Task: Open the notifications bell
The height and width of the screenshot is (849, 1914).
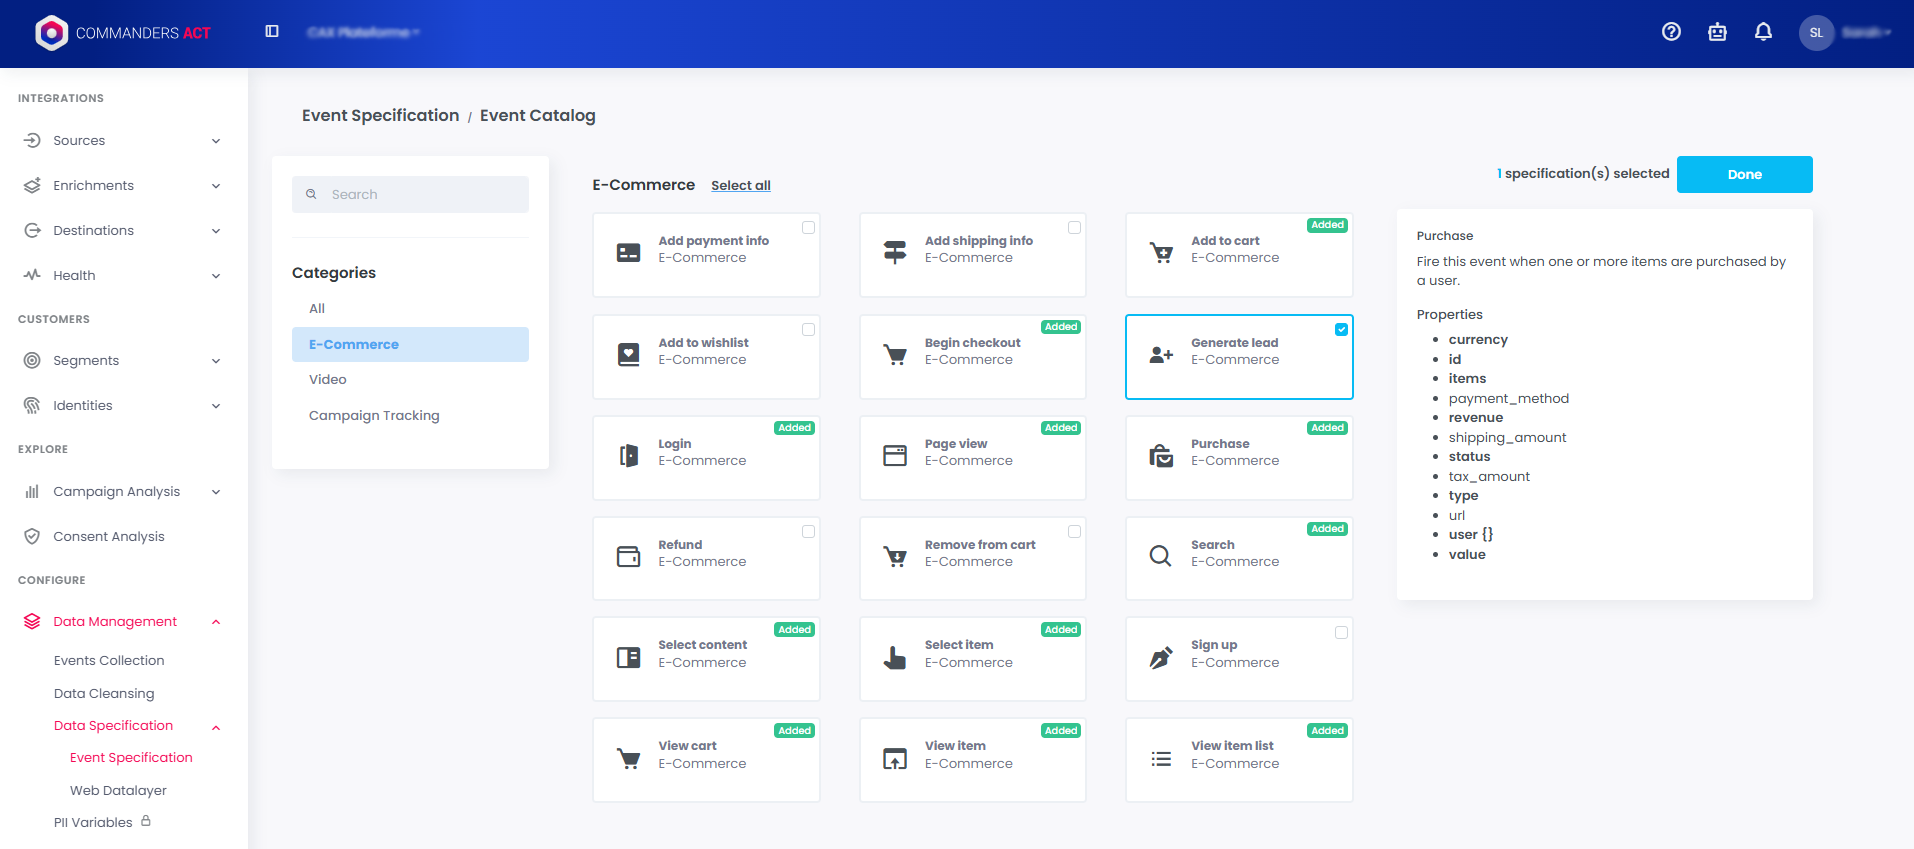Action: pos(1763,32)
